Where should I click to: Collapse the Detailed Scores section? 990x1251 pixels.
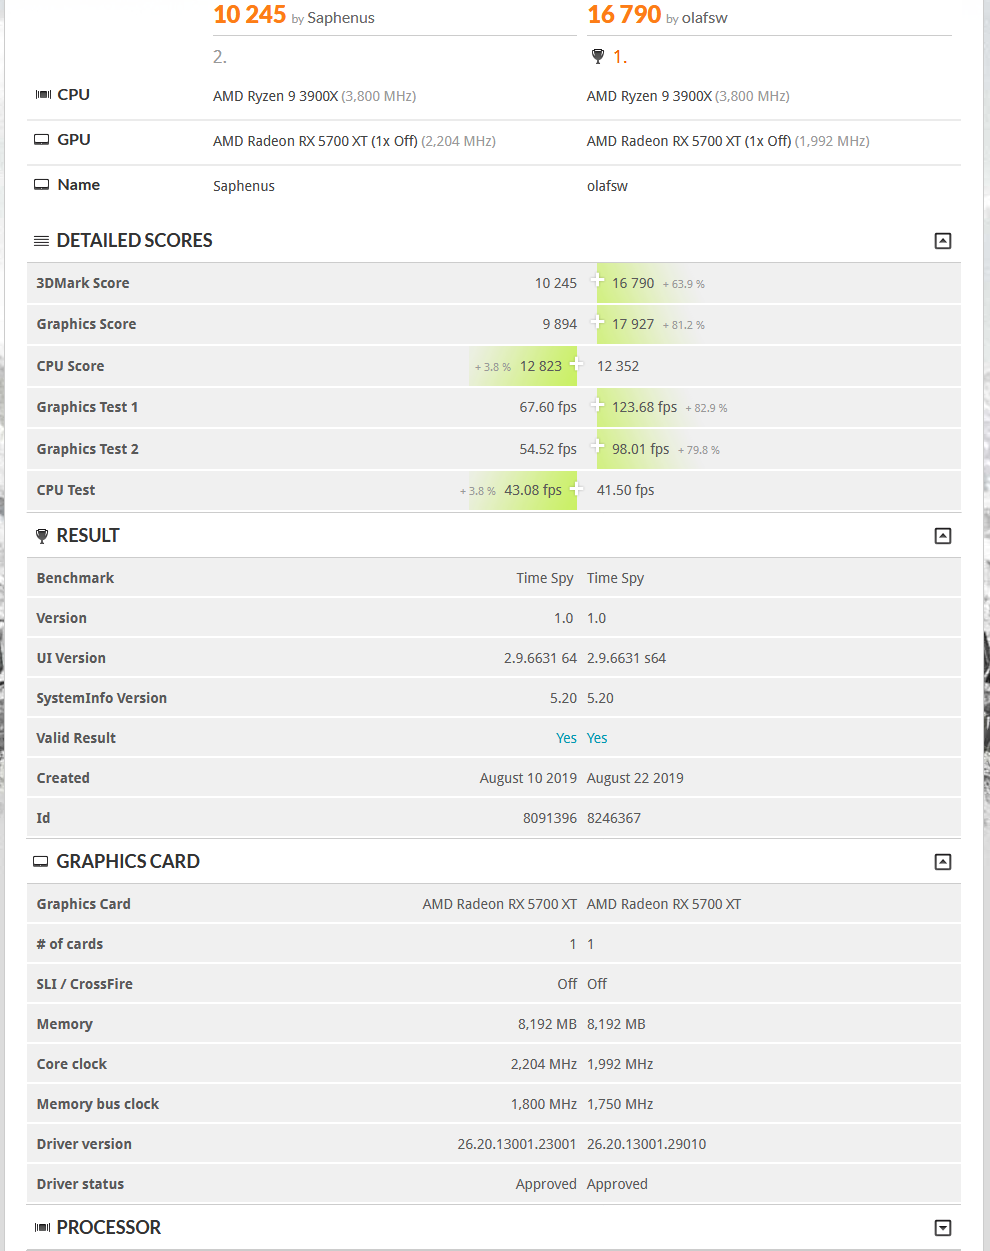942,241
